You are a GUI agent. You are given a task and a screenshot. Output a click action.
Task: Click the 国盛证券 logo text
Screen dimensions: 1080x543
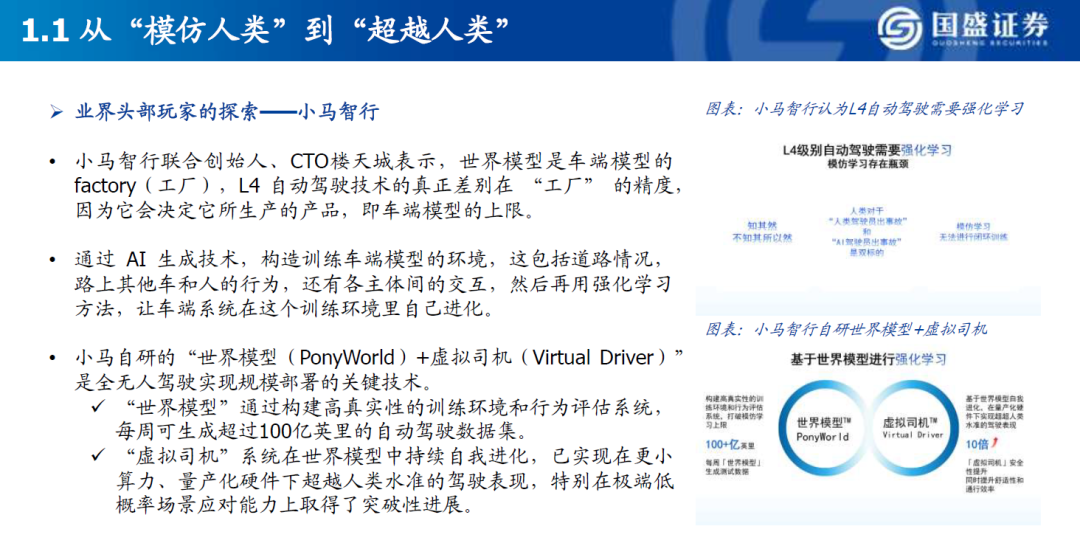(990, 25)
